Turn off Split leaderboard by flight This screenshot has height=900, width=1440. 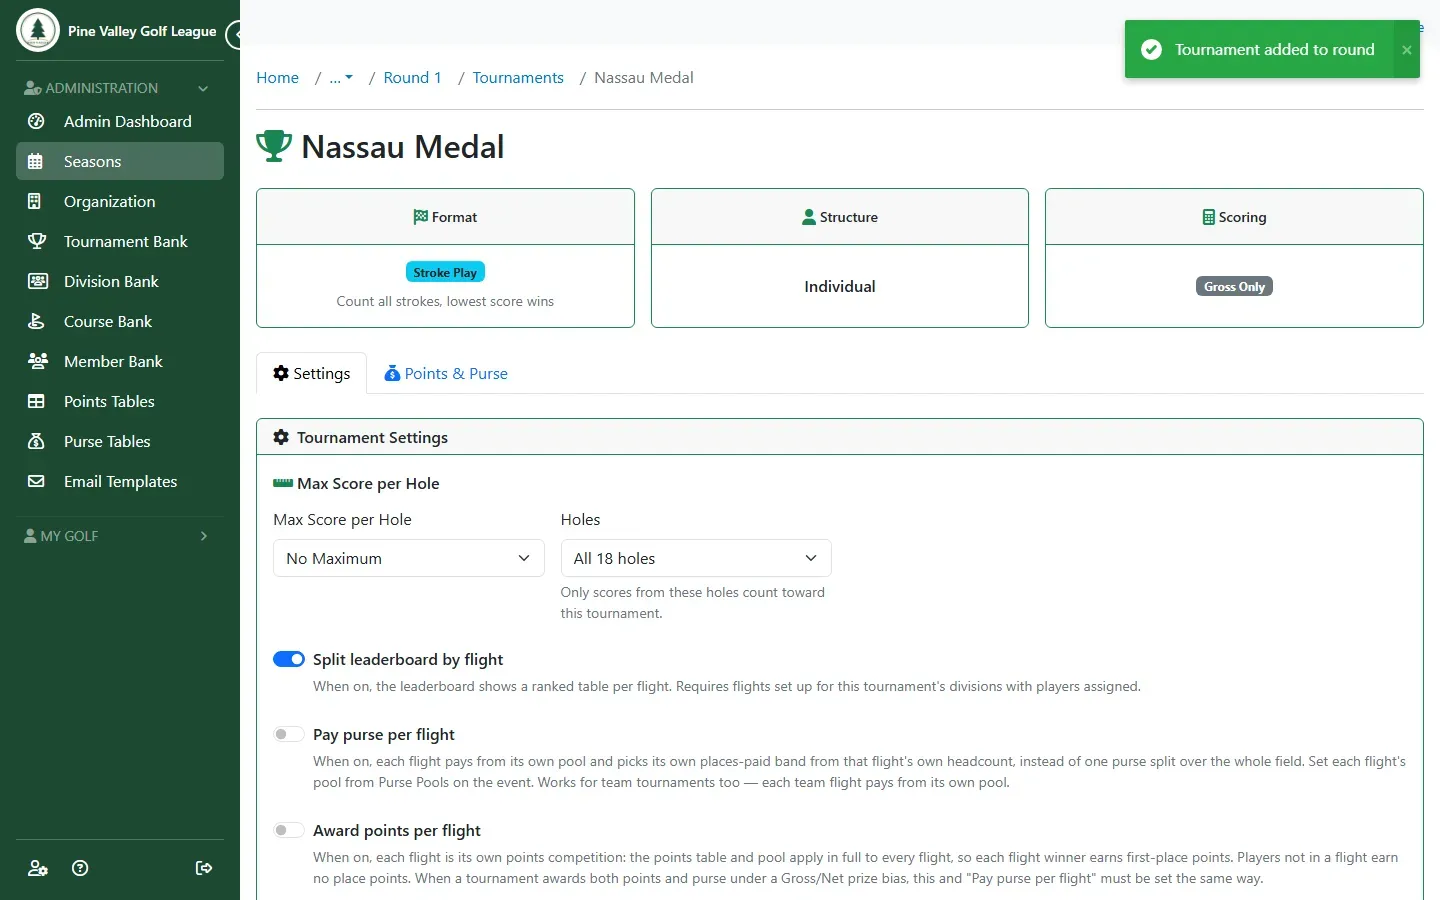[x=289, y=659]
